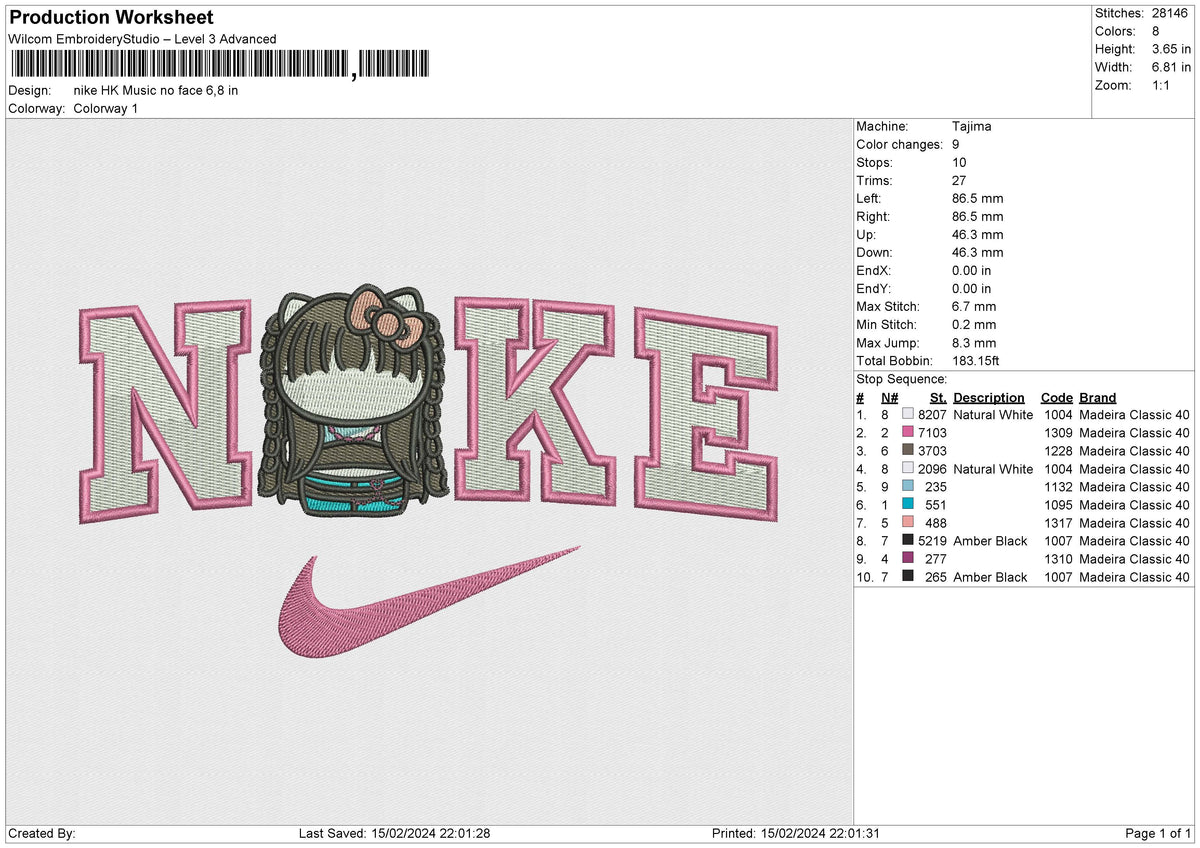Click the Min Stitch value '0.2 mm'
Viewport: 1200px width, 848px height.
coord(974,325)
